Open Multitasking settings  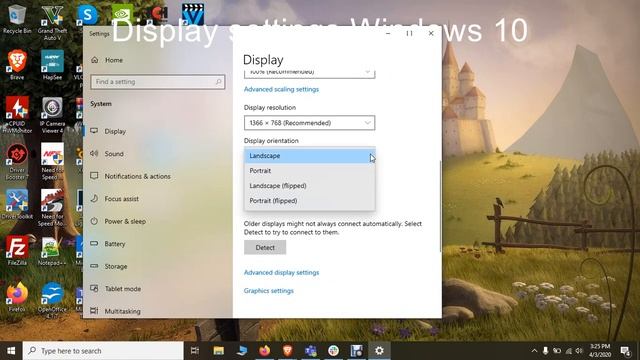point(158,311)
